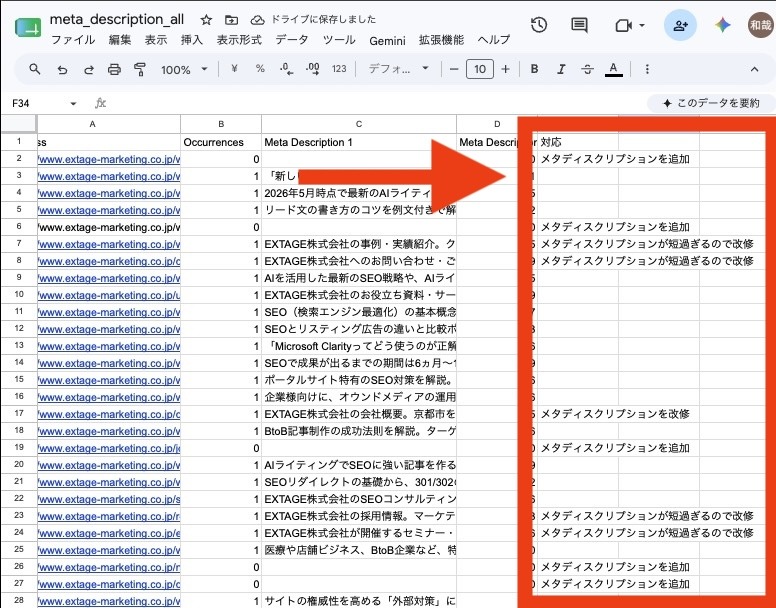Open the URL link in row 2
This screenshot has height=608, width=776.
pyautogui.click(x=109, y=159)
